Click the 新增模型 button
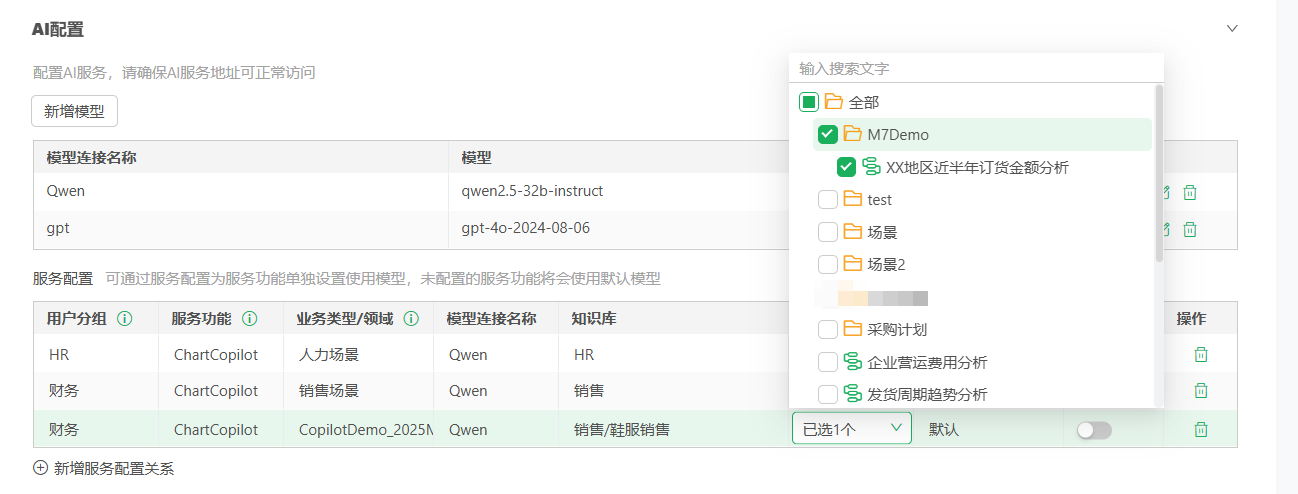The height and width of the screenshot is (494, 1298). (74, 111)
